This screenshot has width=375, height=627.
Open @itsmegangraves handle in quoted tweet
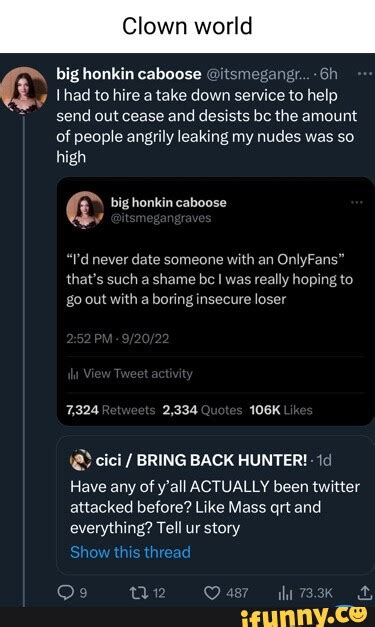pos(161,218)
